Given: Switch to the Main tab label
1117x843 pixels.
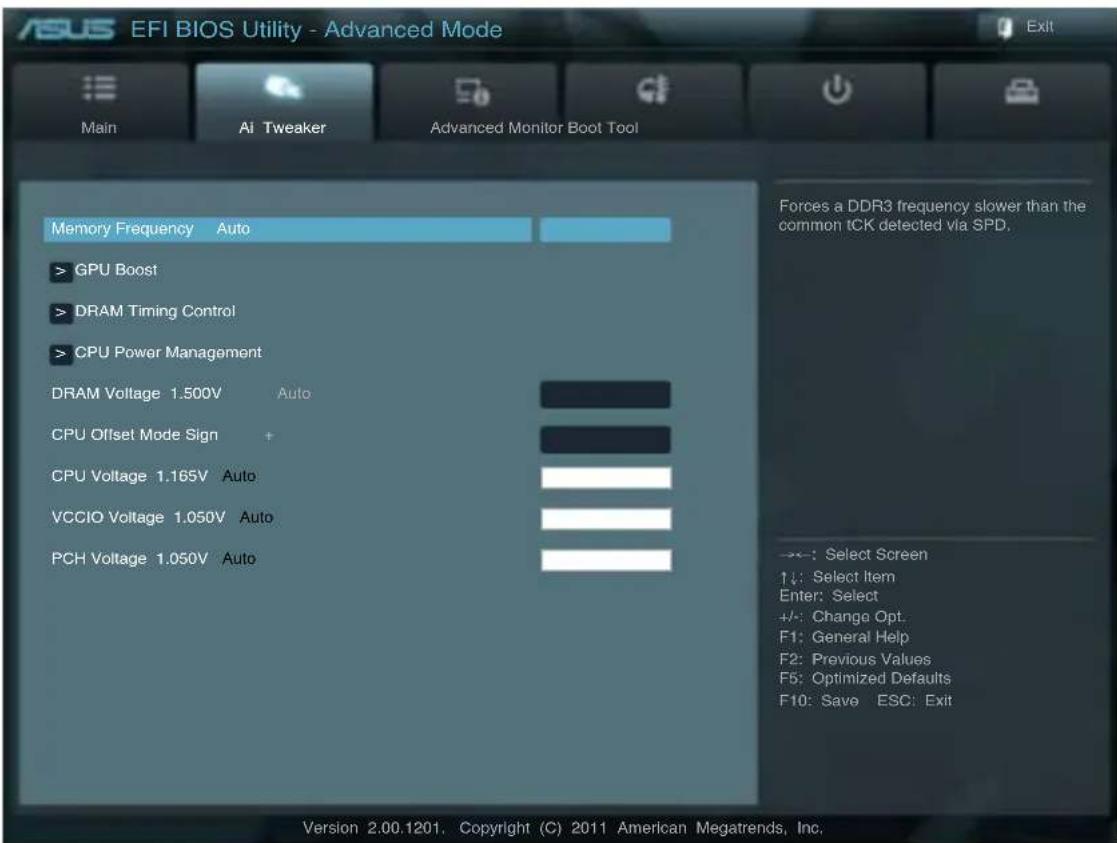Looking at the screenshot, I should (x=99, y=128).
